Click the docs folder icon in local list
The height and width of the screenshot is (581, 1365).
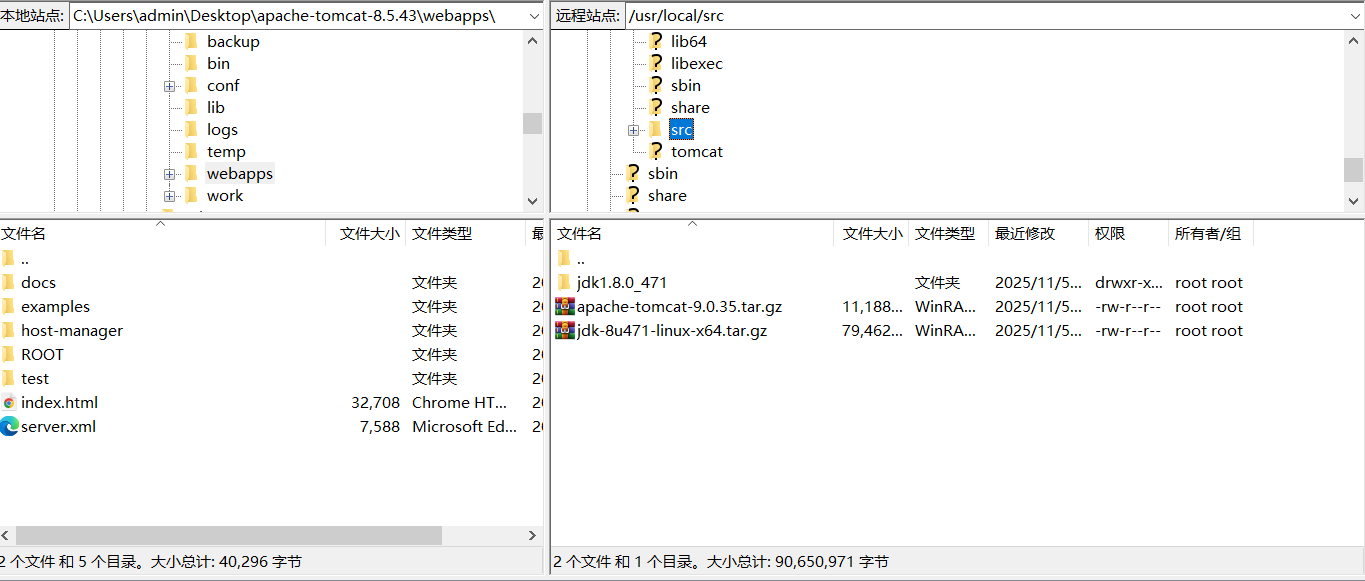[x=8, y=282]
